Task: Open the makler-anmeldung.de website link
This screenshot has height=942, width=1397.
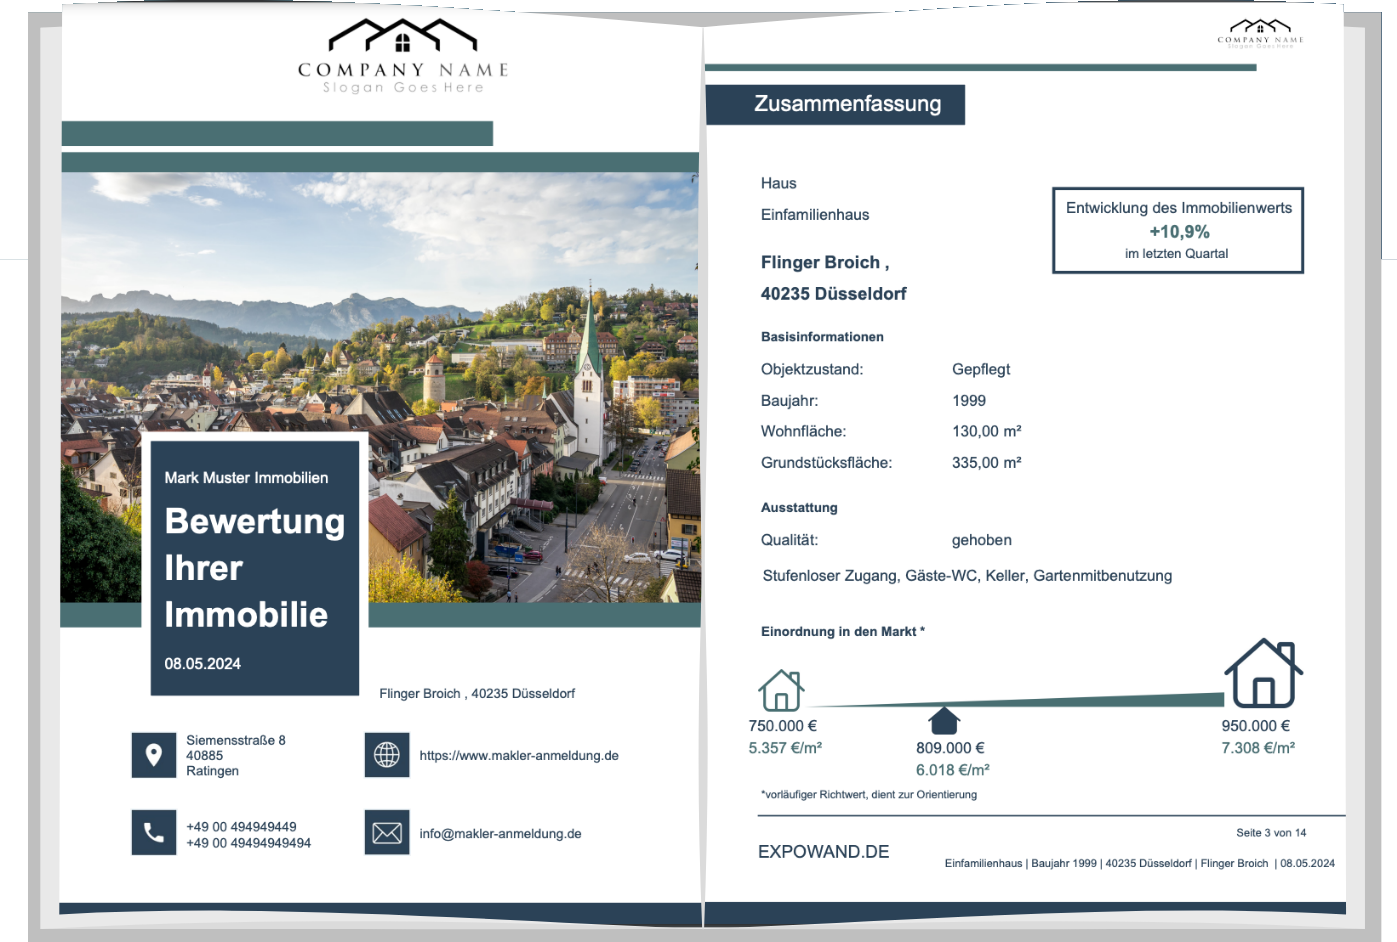Action: [x=519, y=756]
